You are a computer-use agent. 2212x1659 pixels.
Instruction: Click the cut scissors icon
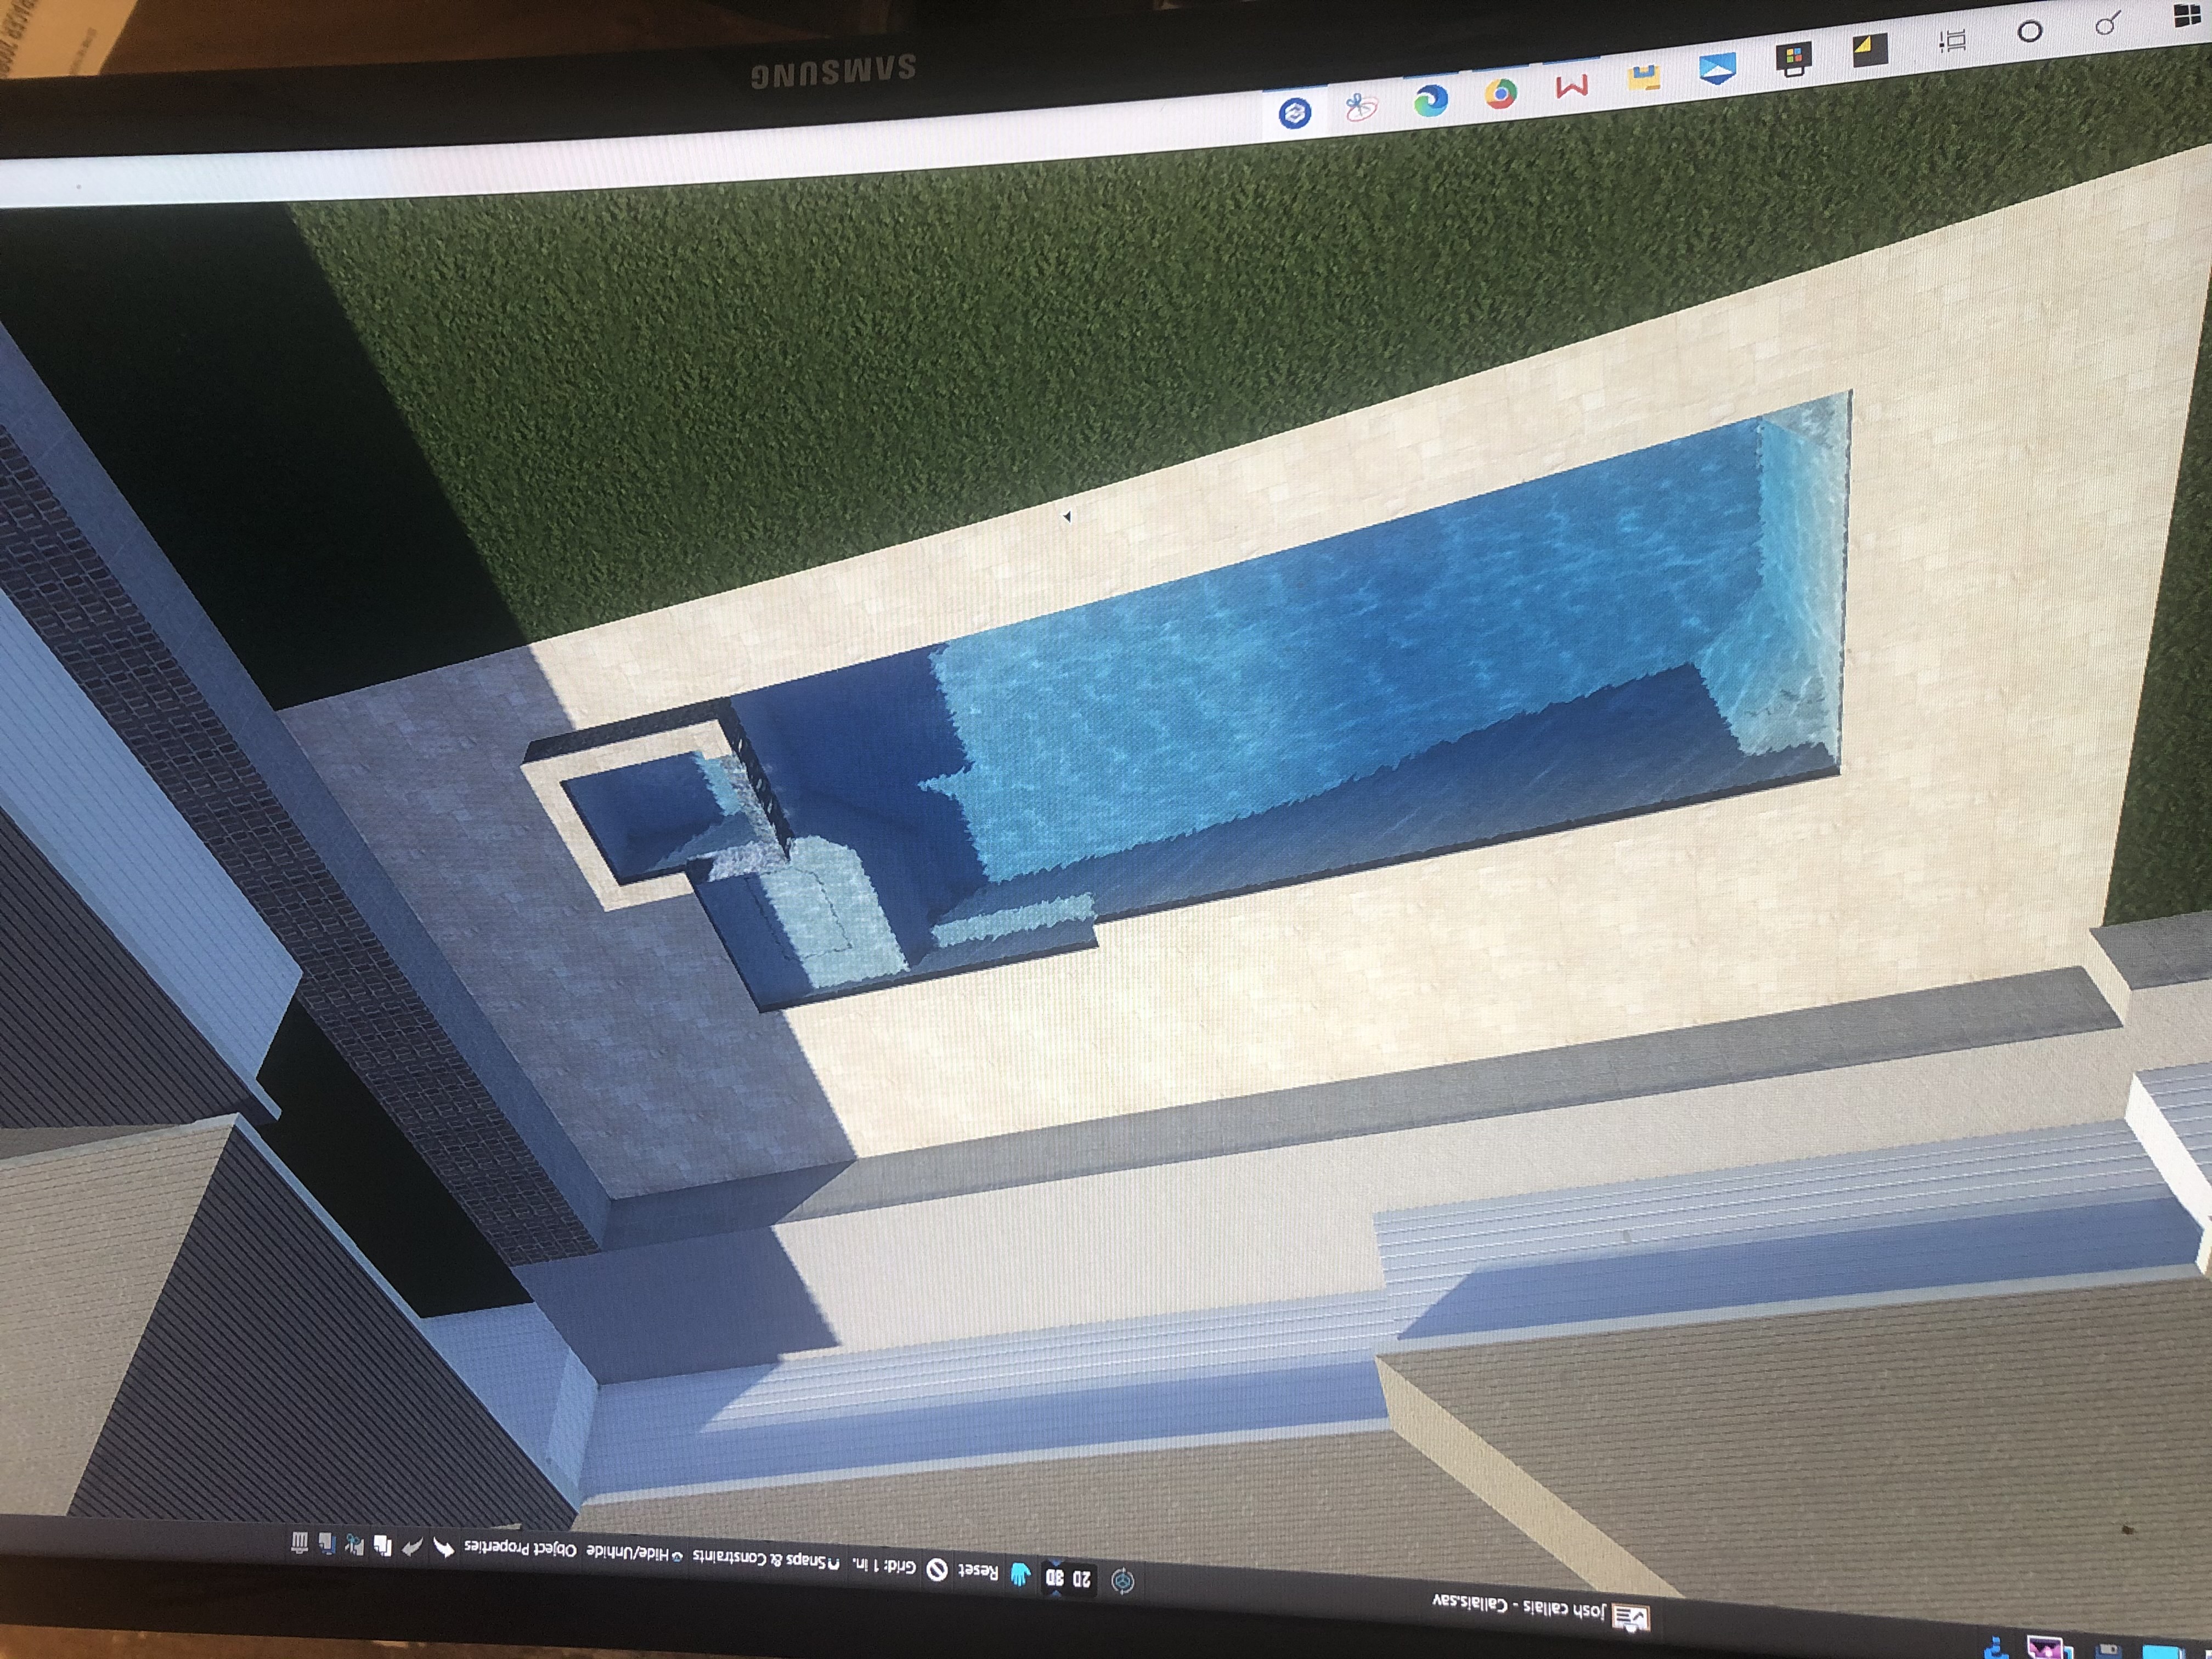354,1544
